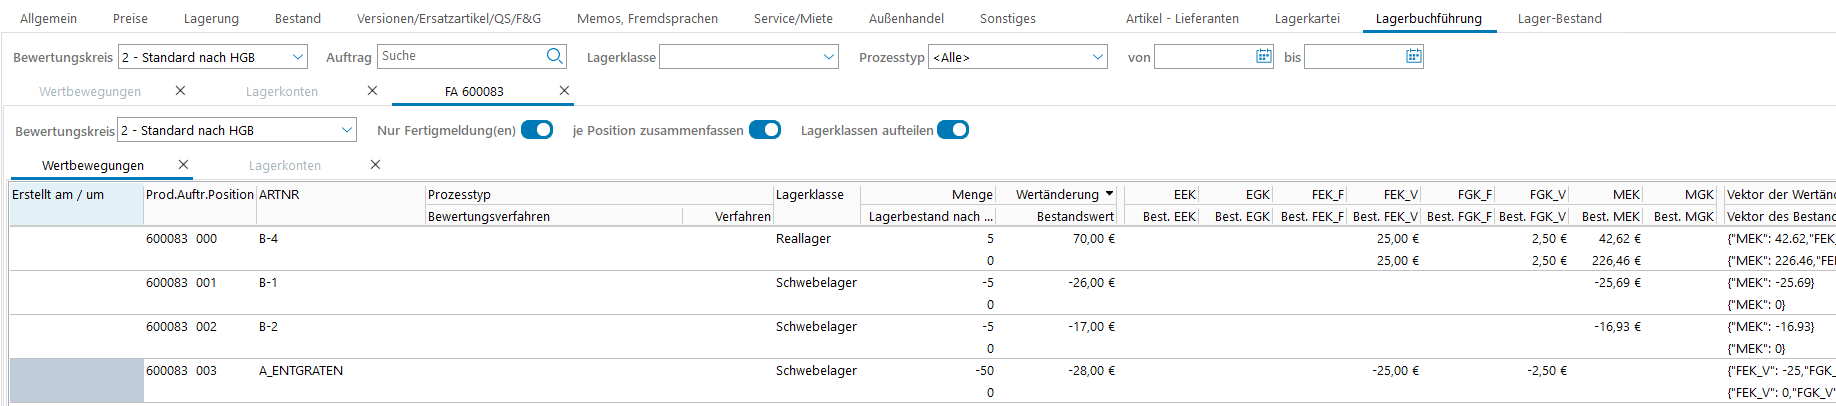Open the 'von' date calendar picker
This screenshot has height=406, width=1836.
[x=1263, y=57]
